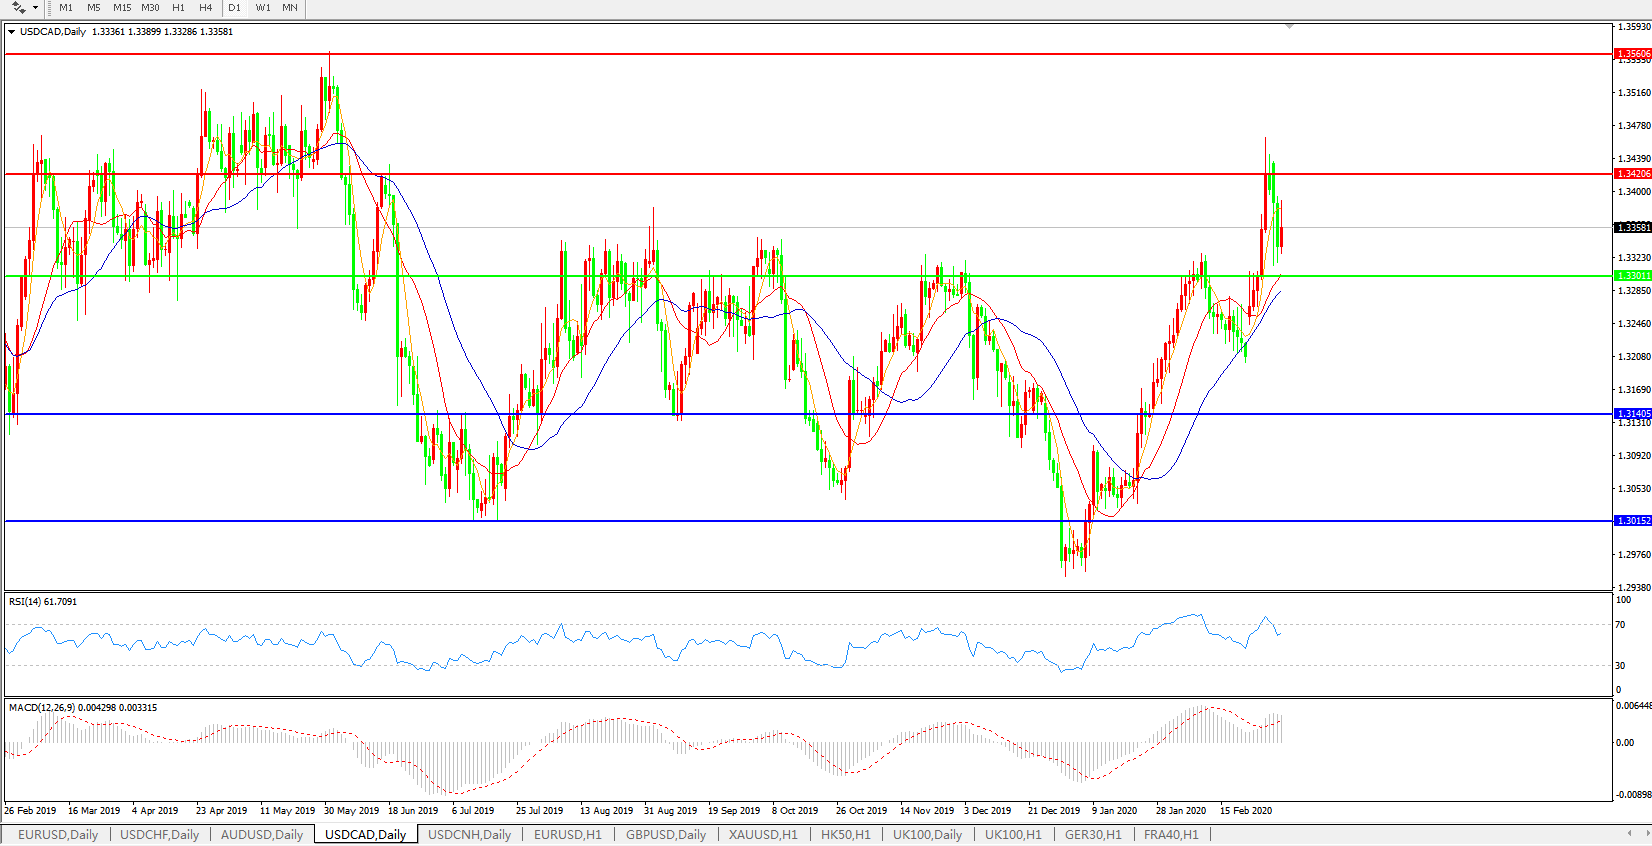Select the blue 1.30152 level label
The image size is (1652, 846).
tap(1633, 521)
